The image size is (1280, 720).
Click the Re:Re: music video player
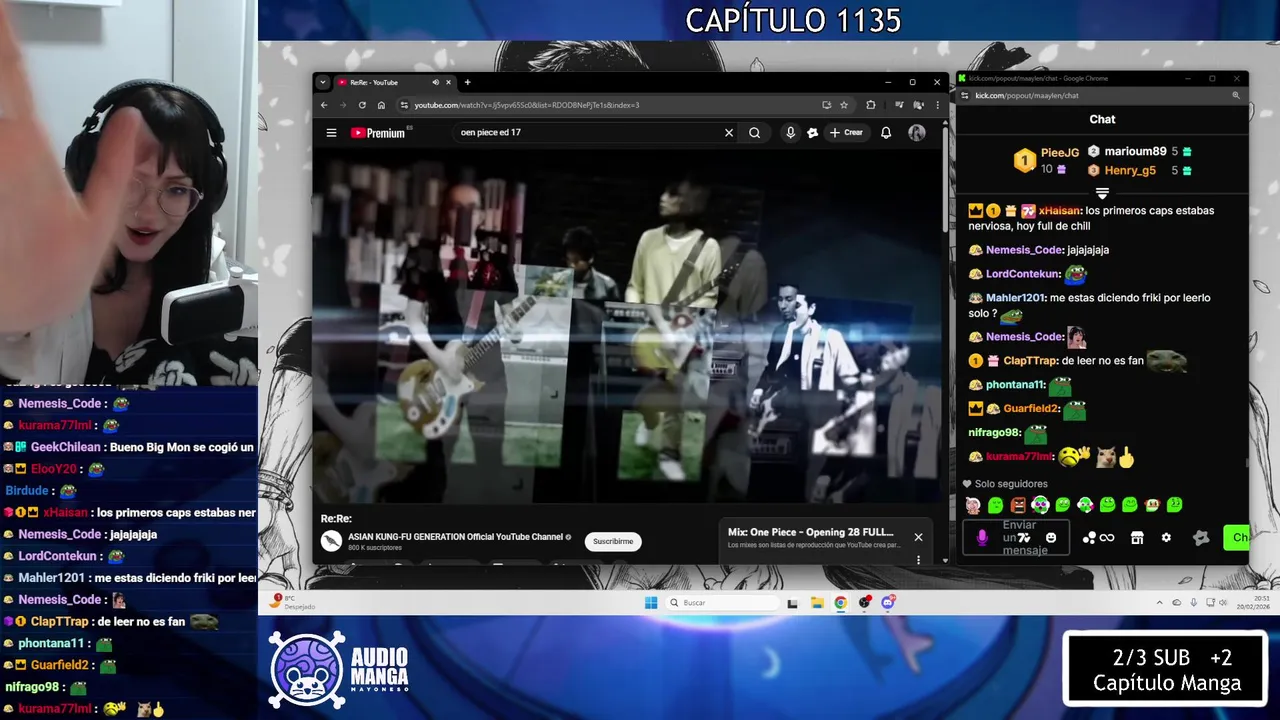pyautogui.click(x=627, y=325)
